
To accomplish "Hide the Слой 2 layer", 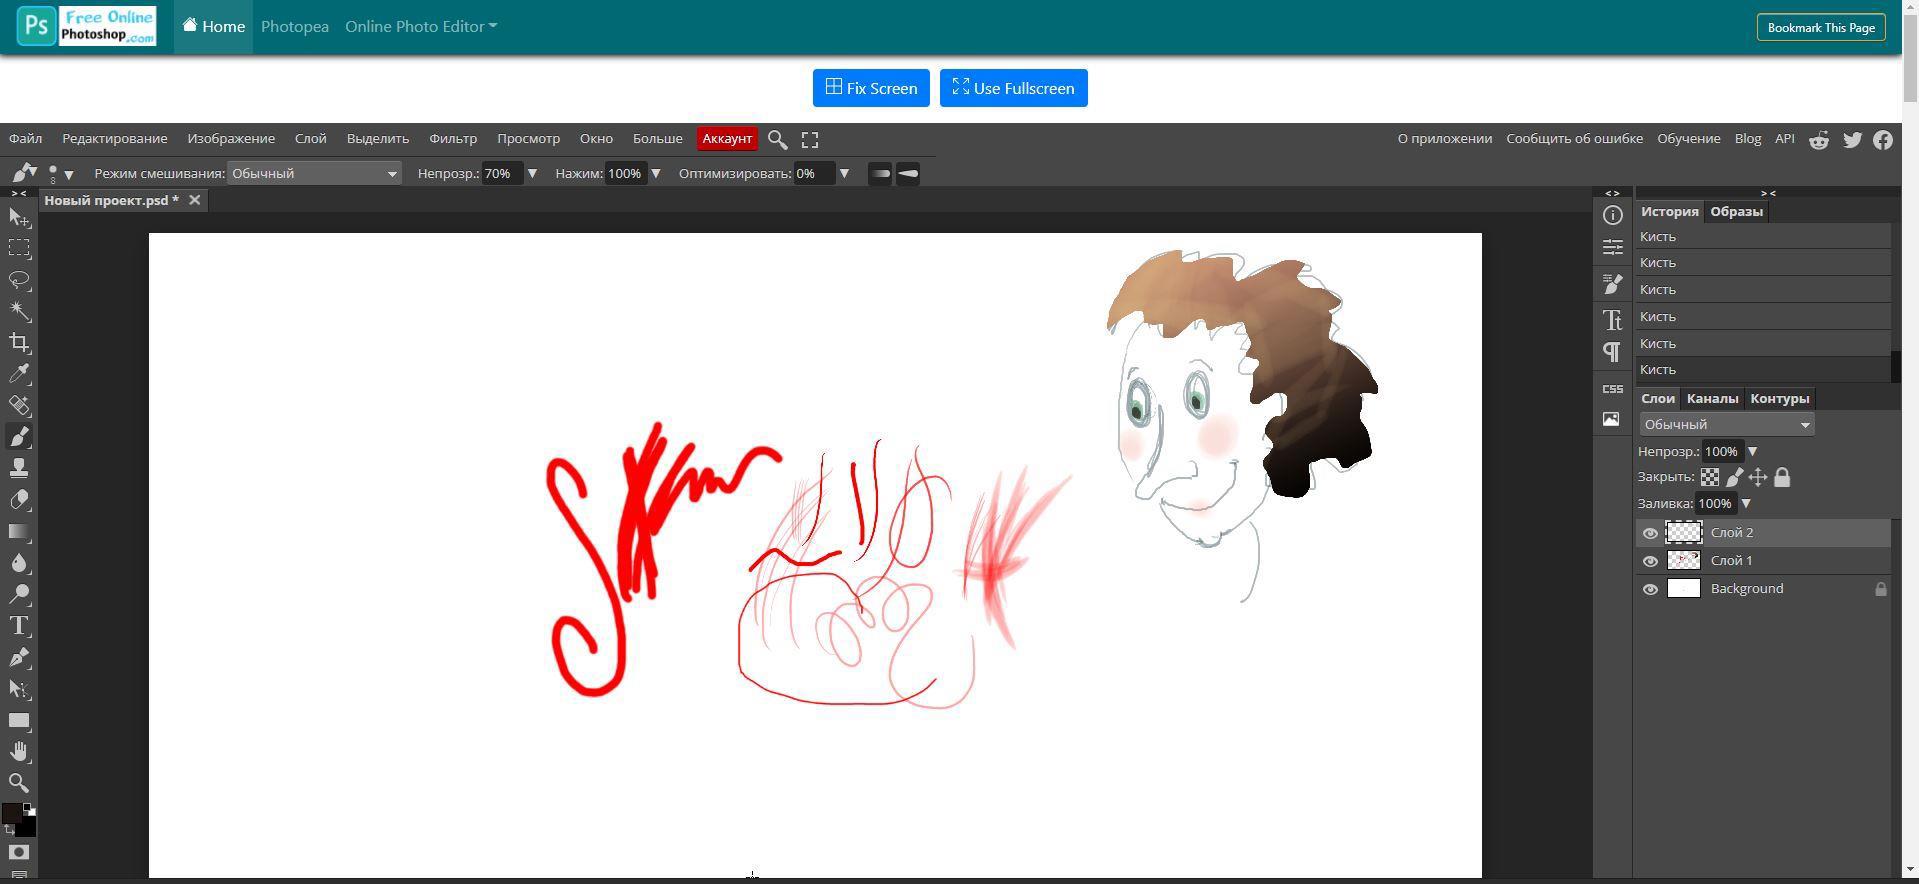I will [1650, 533].
